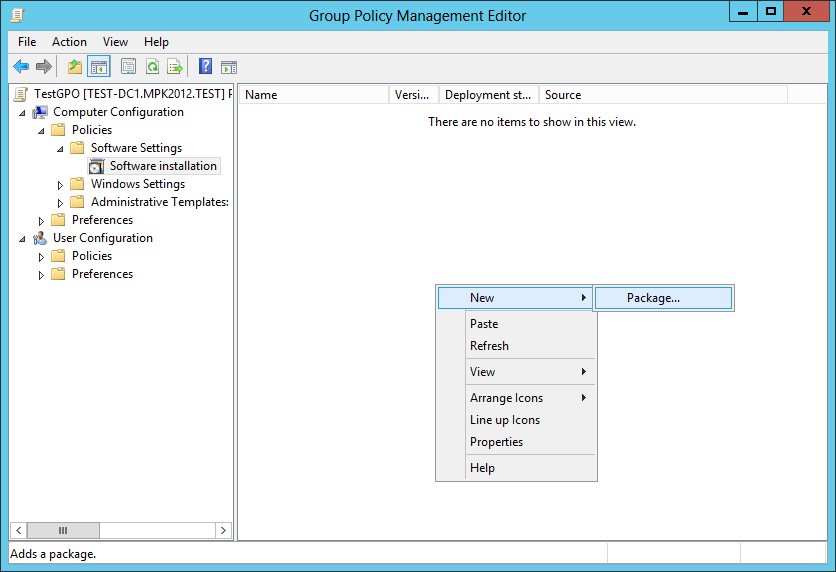
Task: Click the Export List toolbar icon
Action: click(x=175, y=67)
